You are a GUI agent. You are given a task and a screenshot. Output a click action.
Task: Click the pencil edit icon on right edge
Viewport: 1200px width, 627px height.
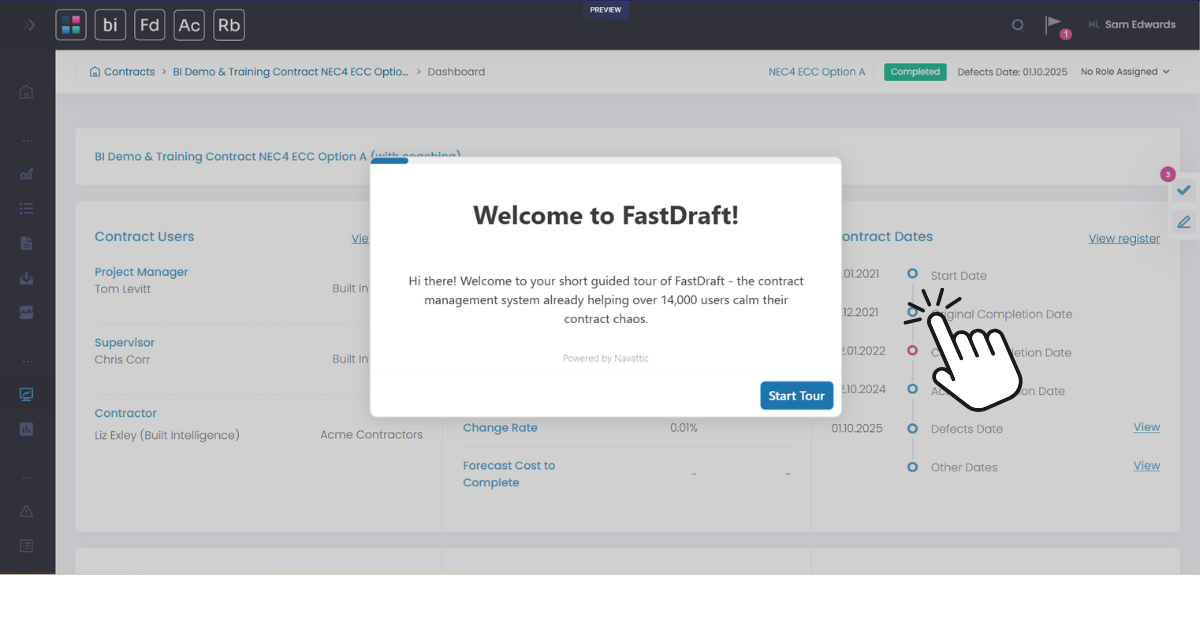tap(1184, 222)
